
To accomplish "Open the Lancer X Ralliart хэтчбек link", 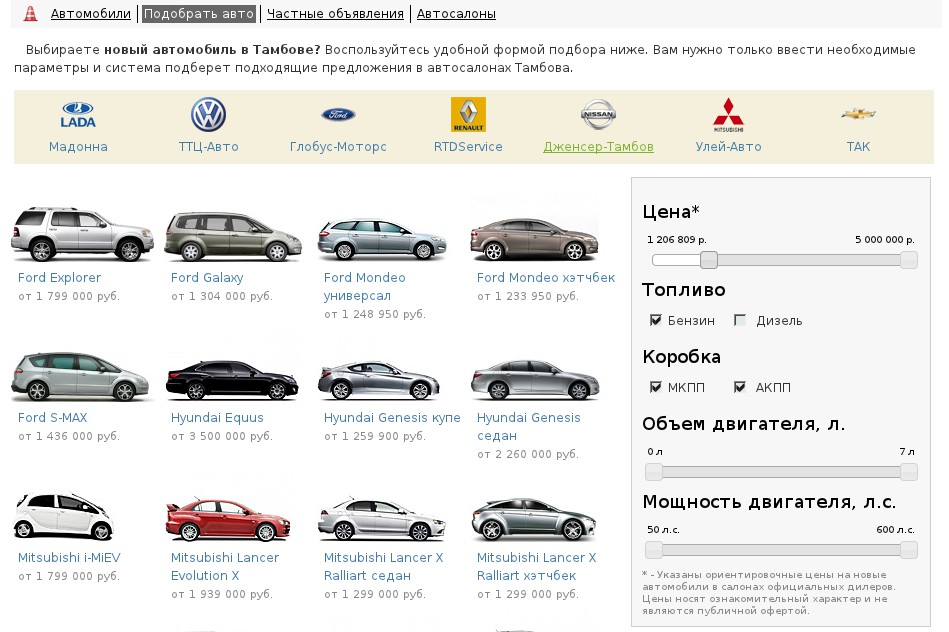I will (537, 566).
